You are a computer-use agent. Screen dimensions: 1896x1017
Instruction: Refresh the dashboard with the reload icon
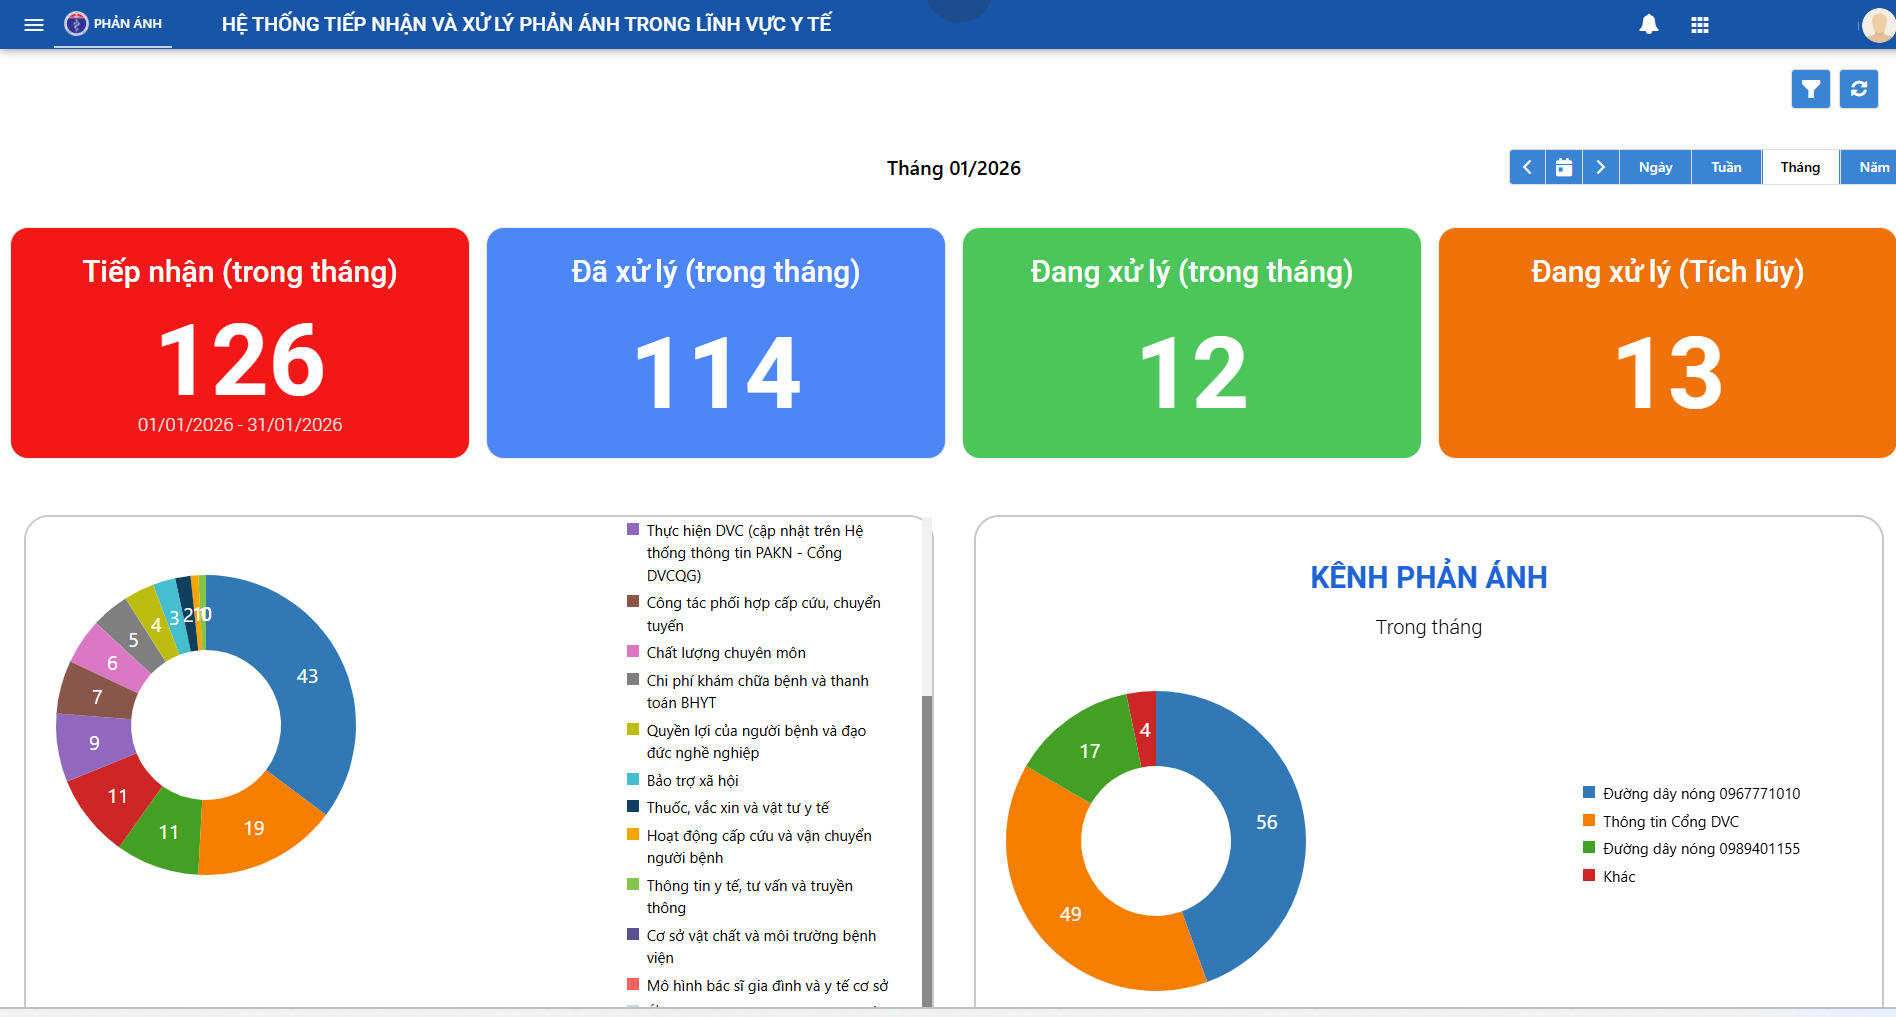pos(1860,89)
